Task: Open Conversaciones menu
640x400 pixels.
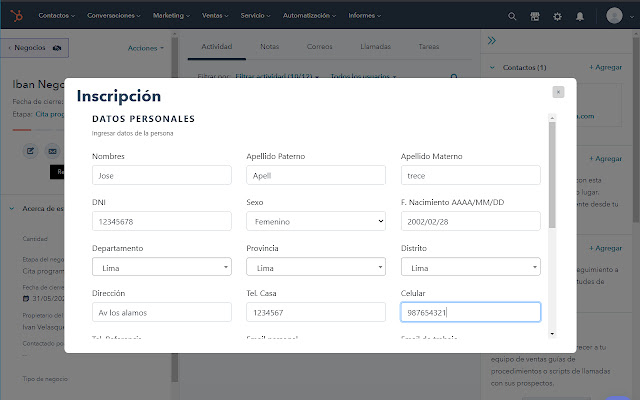Action: pos(113,16)
